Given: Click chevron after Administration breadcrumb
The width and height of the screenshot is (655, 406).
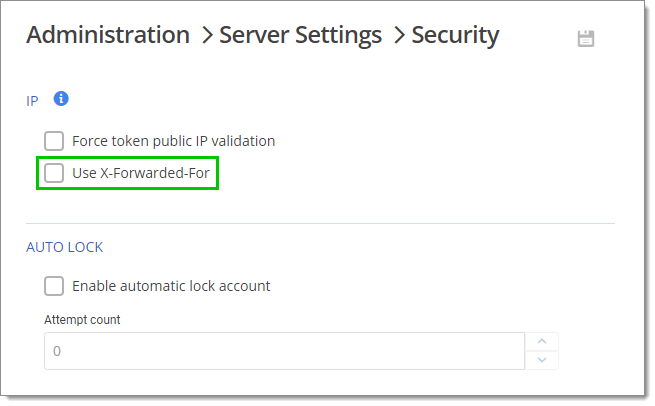Looking at the screenshot, I should (208, 35).
